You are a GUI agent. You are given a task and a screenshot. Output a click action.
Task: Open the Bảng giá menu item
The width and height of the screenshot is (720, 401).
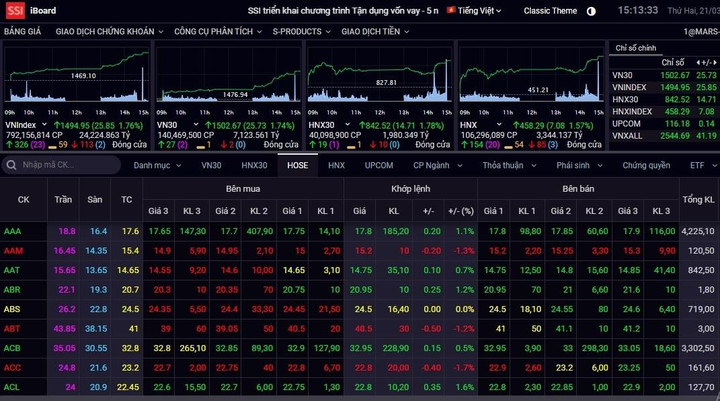[x=24, y=31]
